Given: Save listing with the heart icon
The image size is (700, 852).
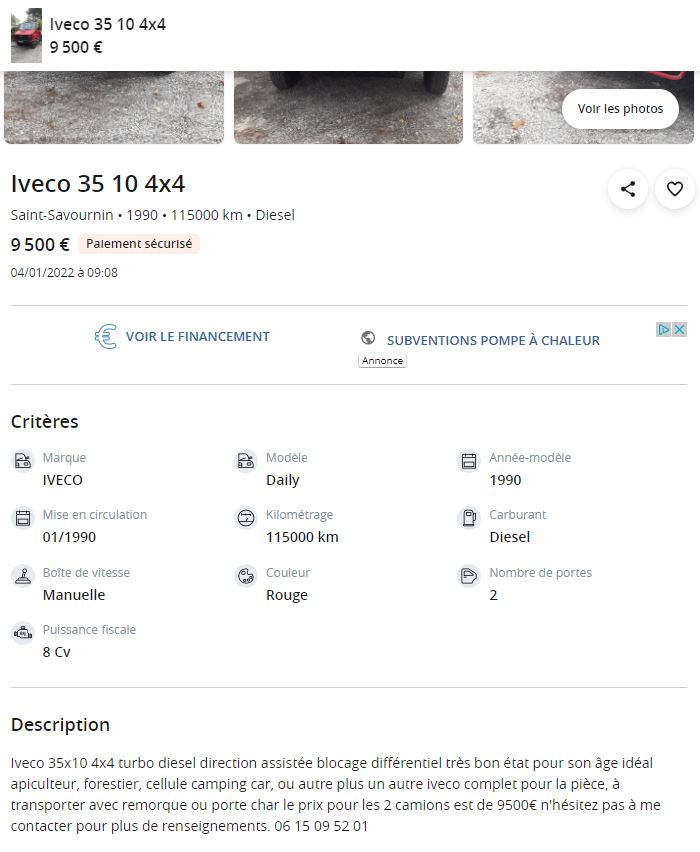Looking at the screenshot, I should (675, 188).
